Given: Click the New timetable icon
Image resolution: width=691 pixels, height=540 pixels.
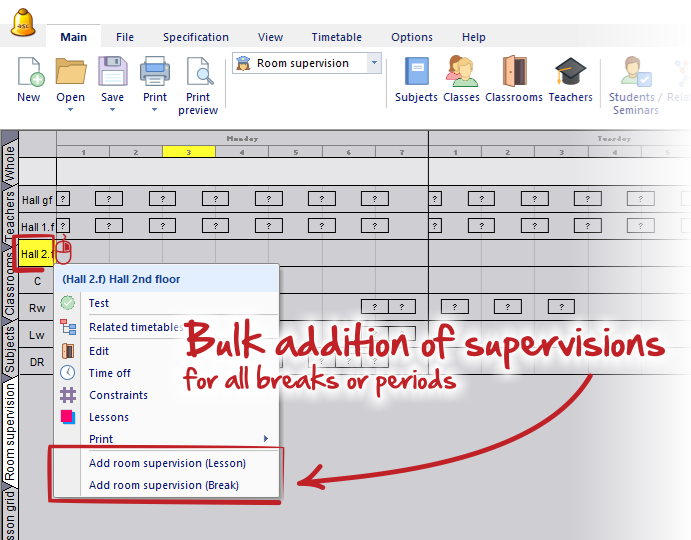Looking at the screenshot, I should [x=28, y=73].
